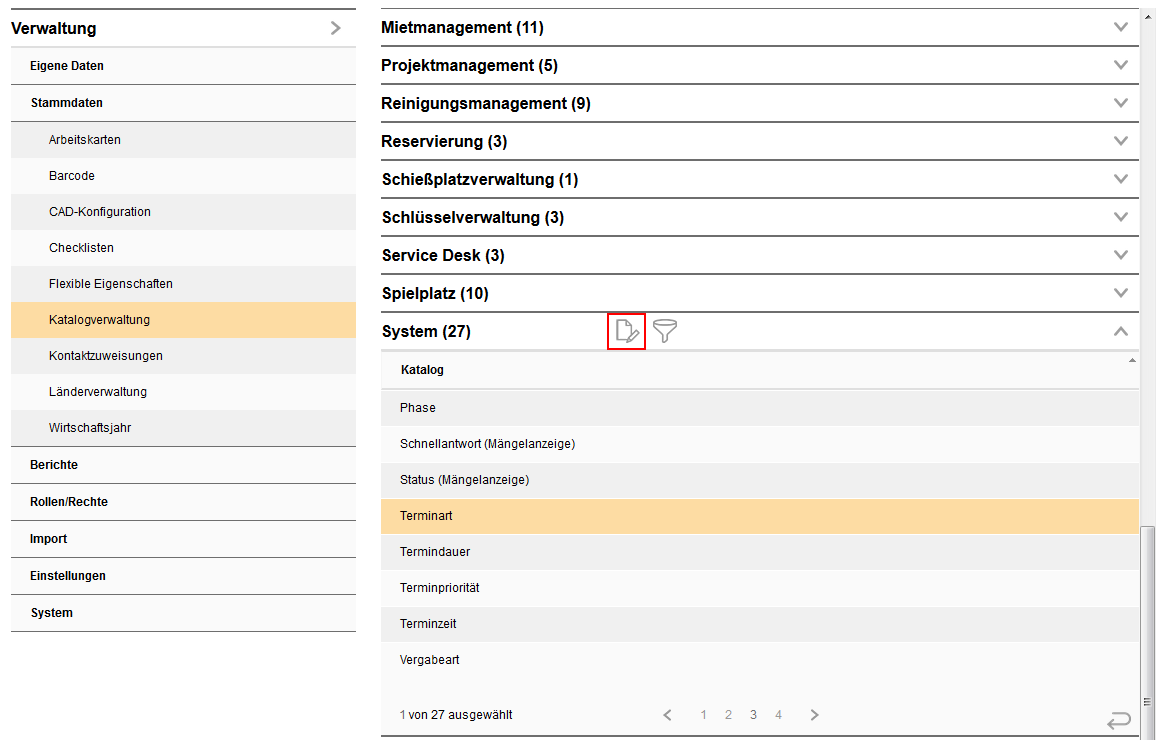This screenshot has height=740, width=1164.
Task: Expand the Schlüsselverwaltung (3) section
Action: tap(1120, 217)
